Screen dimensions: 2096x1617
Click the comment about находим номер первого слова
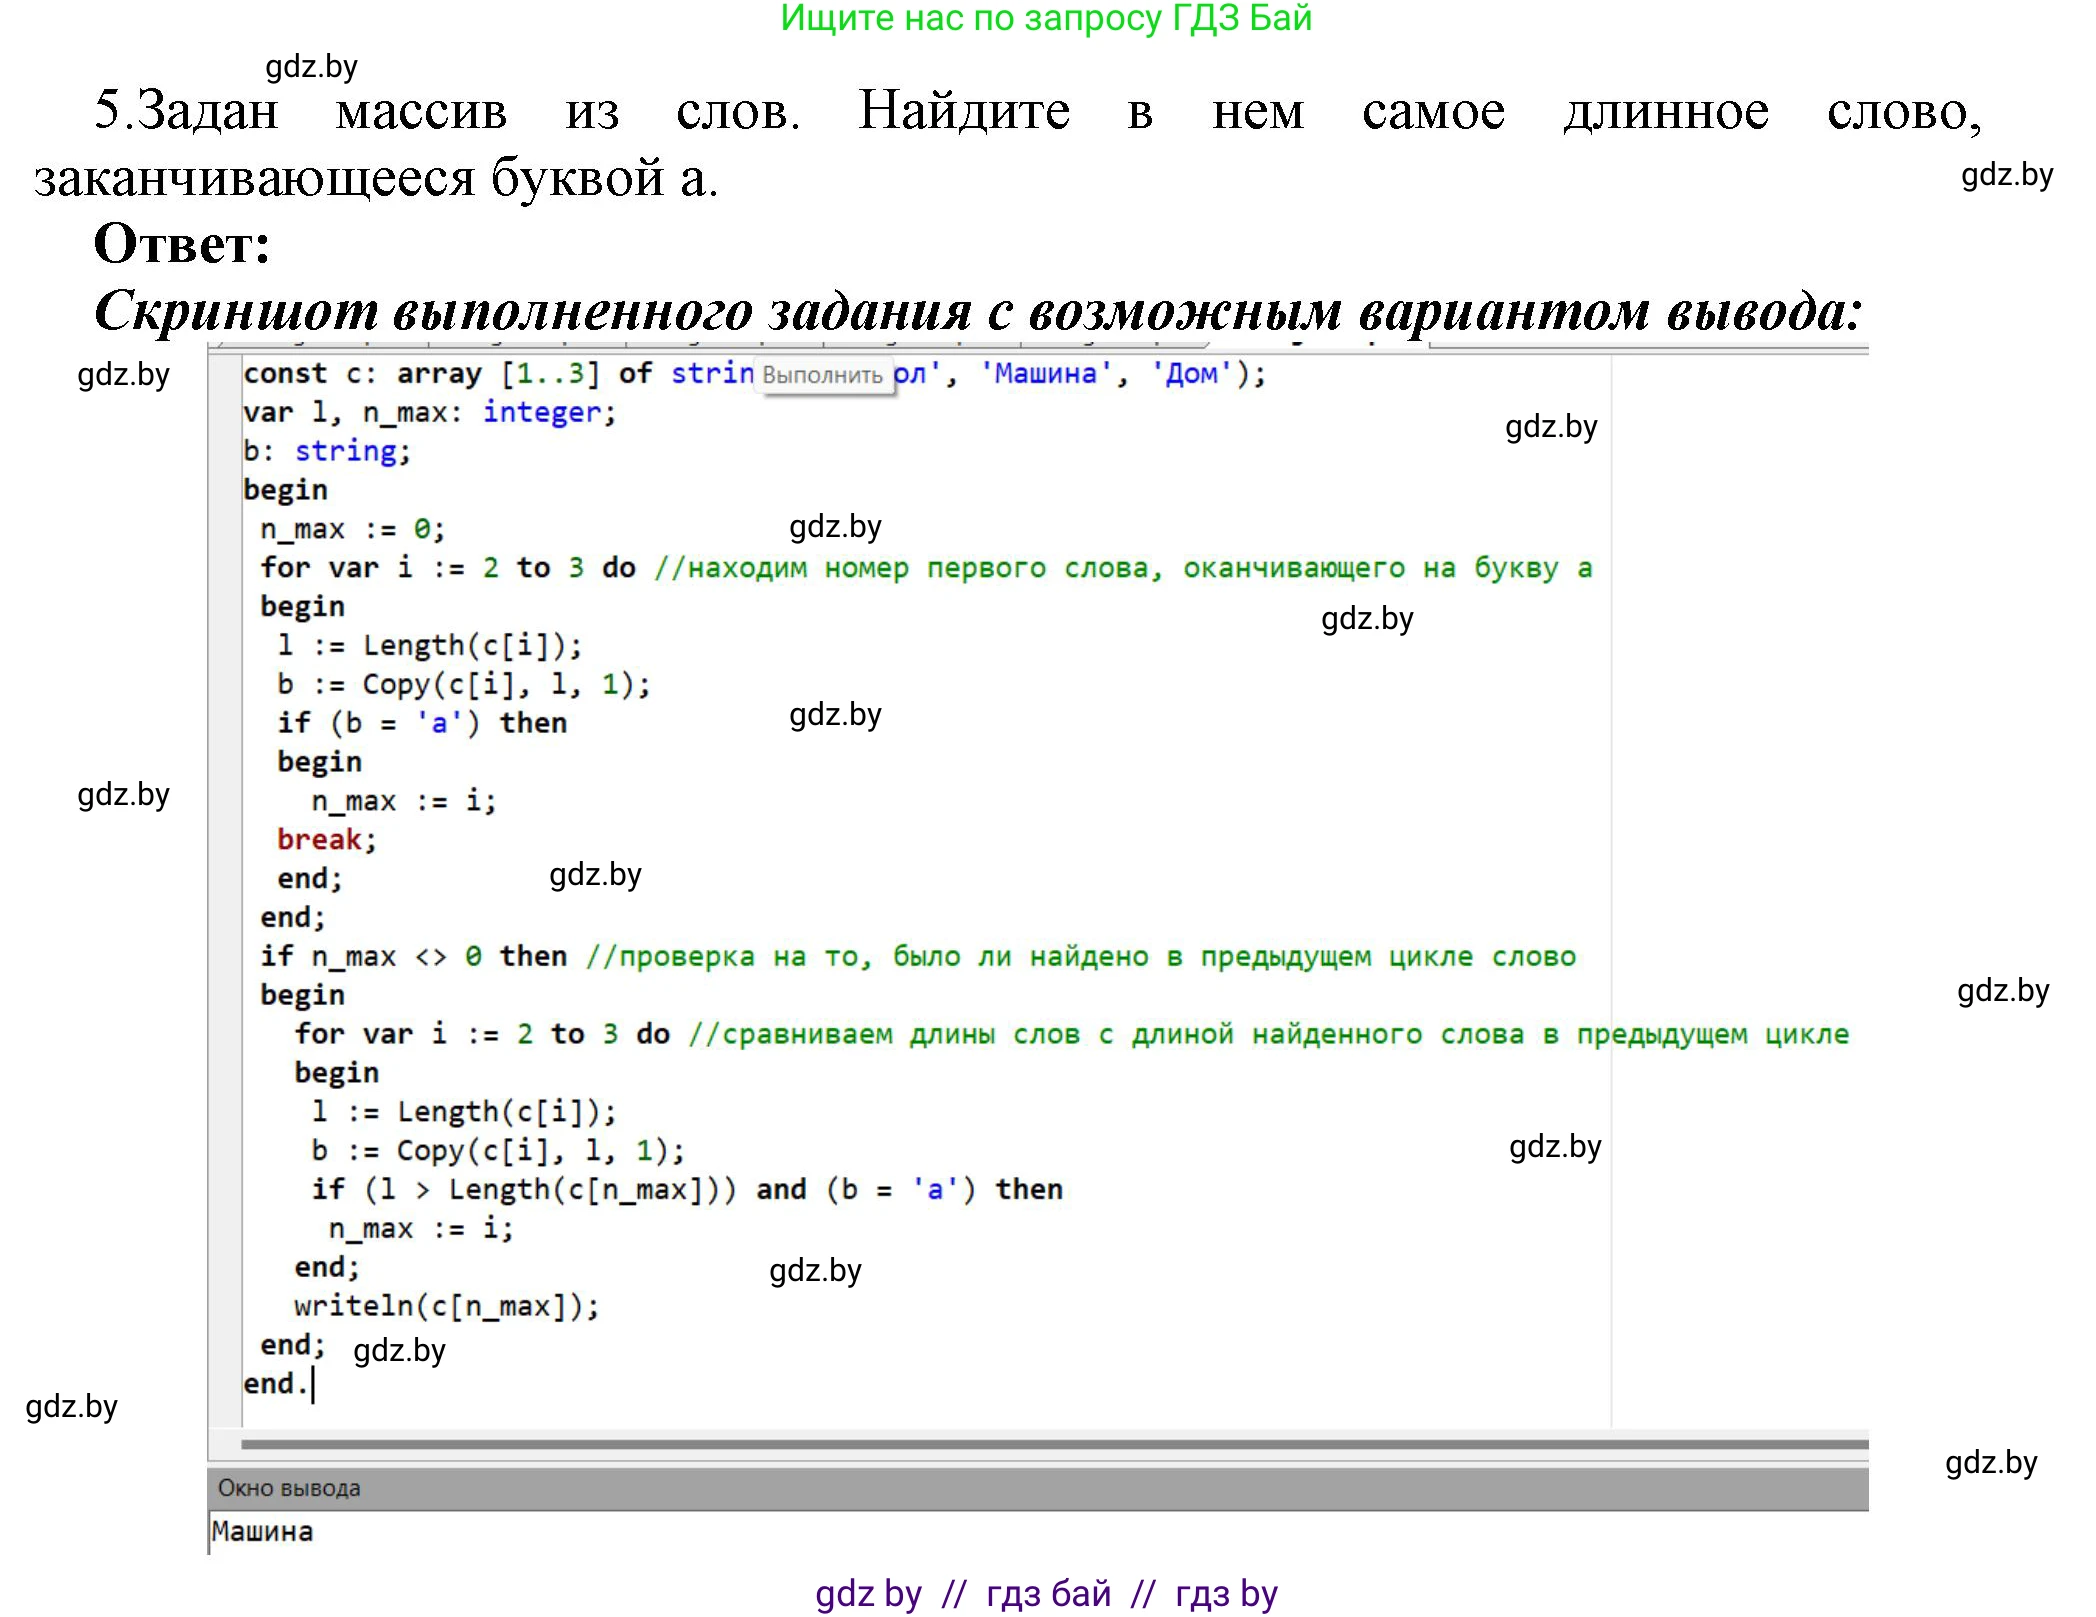(1122, 568)
